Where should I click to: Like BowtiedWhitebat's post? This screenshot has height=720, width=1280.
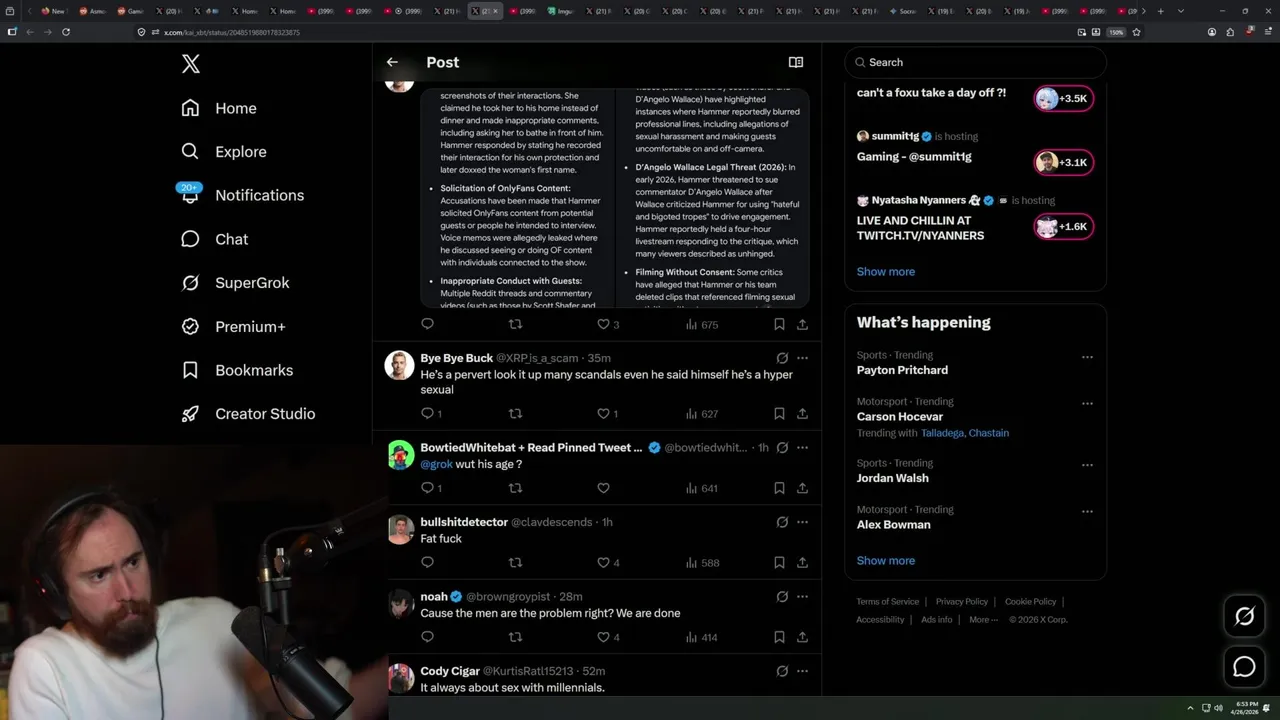pyautogui.click(x=603, y=488)
